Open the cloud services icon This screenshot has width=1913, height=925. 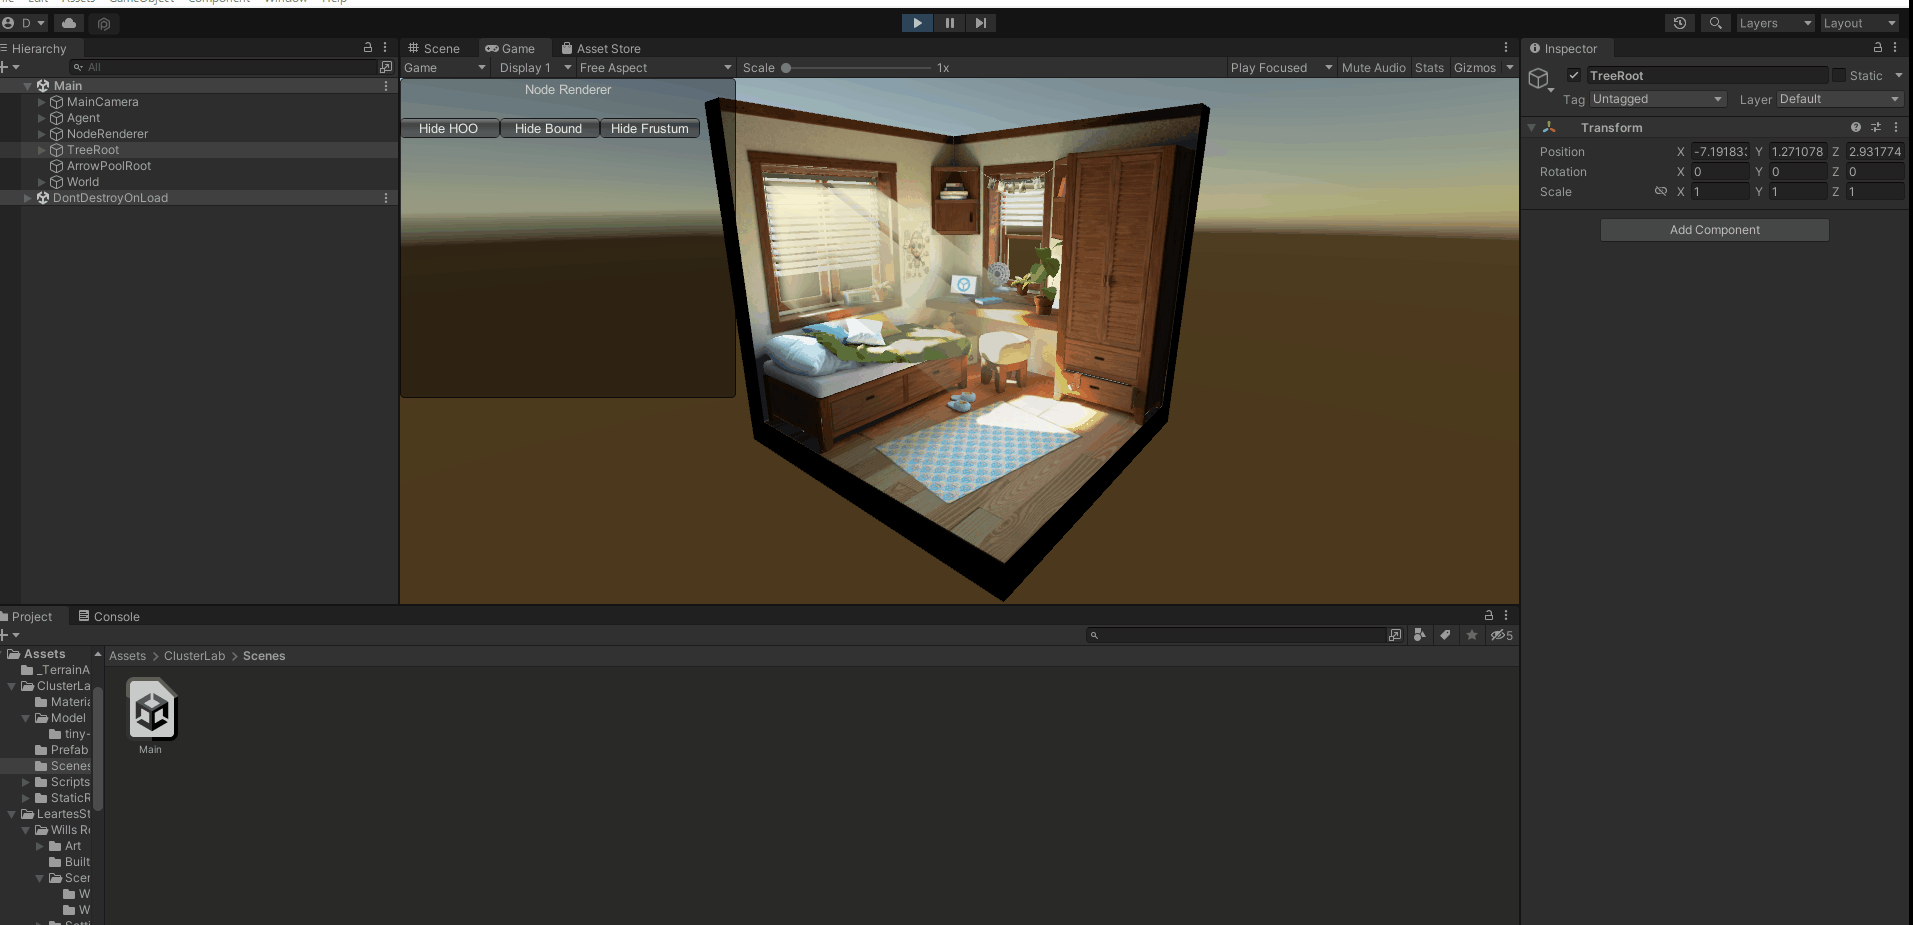[69, 23]
